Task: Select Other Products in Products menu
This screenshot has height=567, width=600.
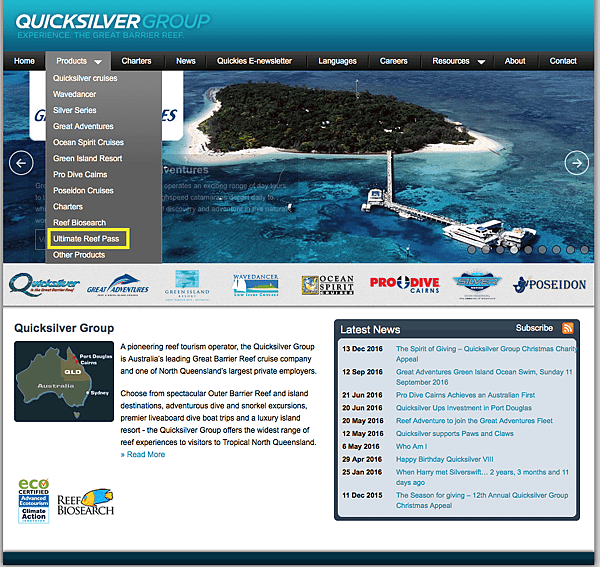Action: coord(79,255)
